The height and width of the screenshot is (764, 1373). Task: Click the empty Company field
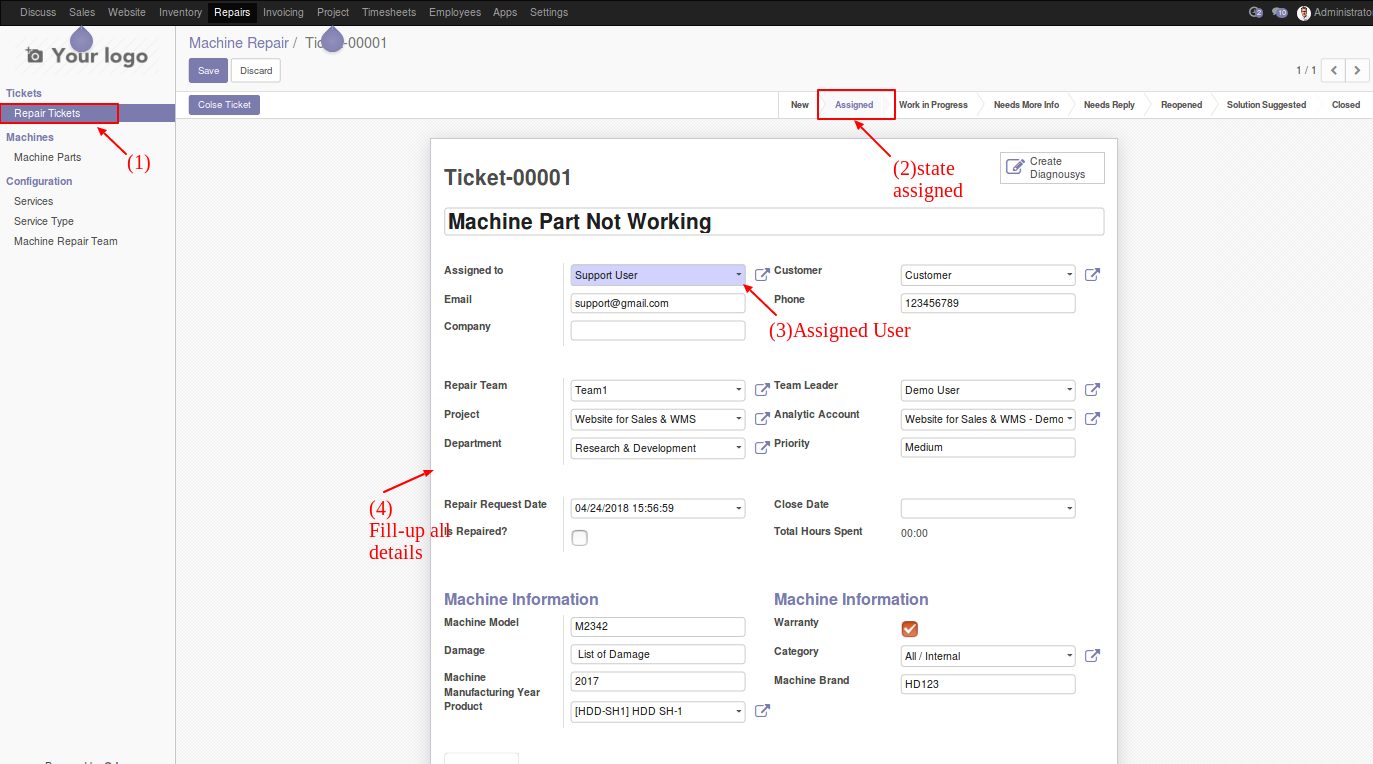tap(658, 330)
